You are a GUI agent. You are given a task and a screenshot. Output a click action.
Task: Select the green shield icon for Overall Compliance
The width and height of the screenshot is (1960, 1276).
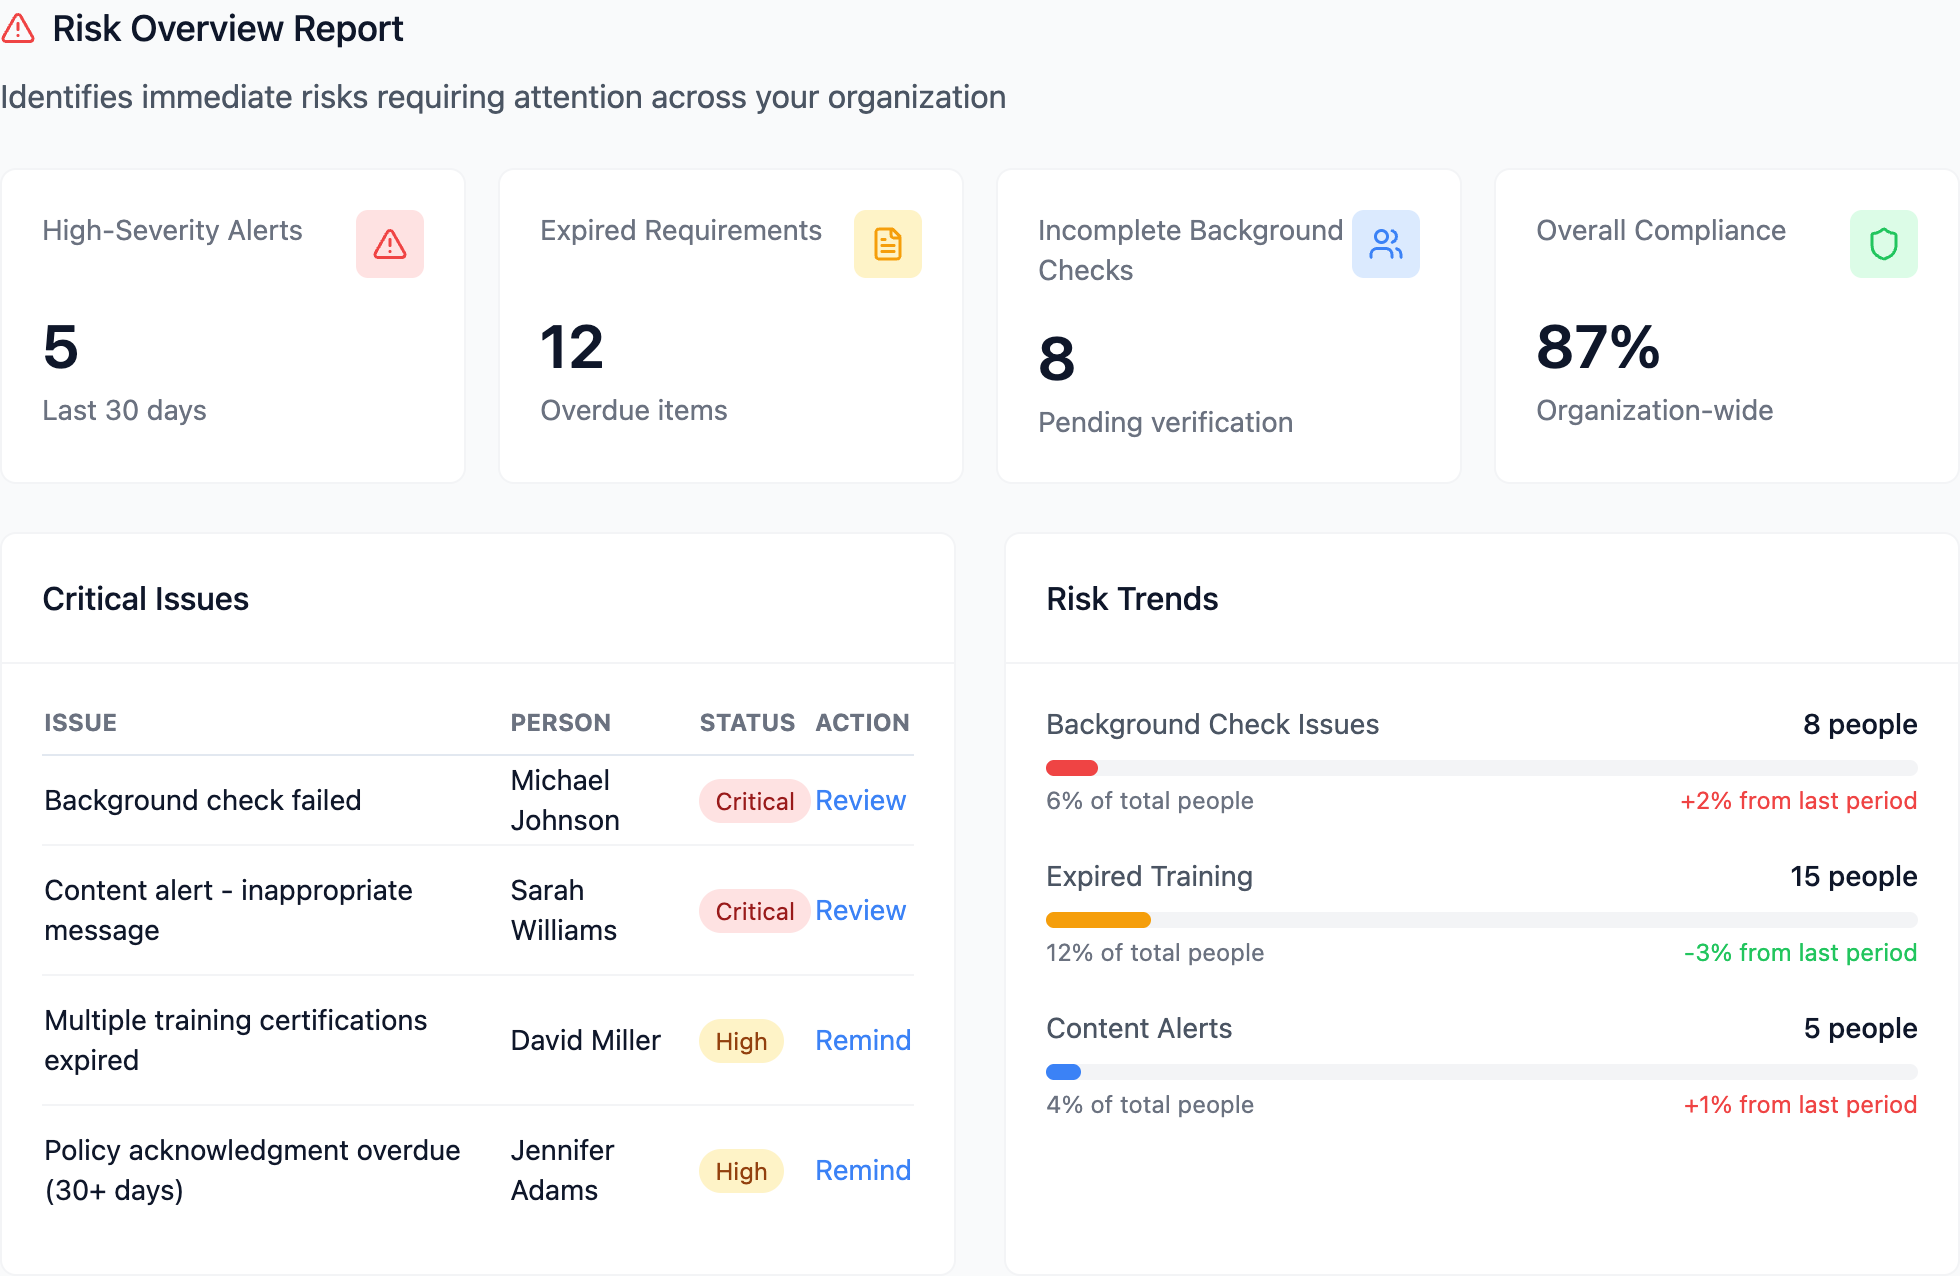point(1884,243)
